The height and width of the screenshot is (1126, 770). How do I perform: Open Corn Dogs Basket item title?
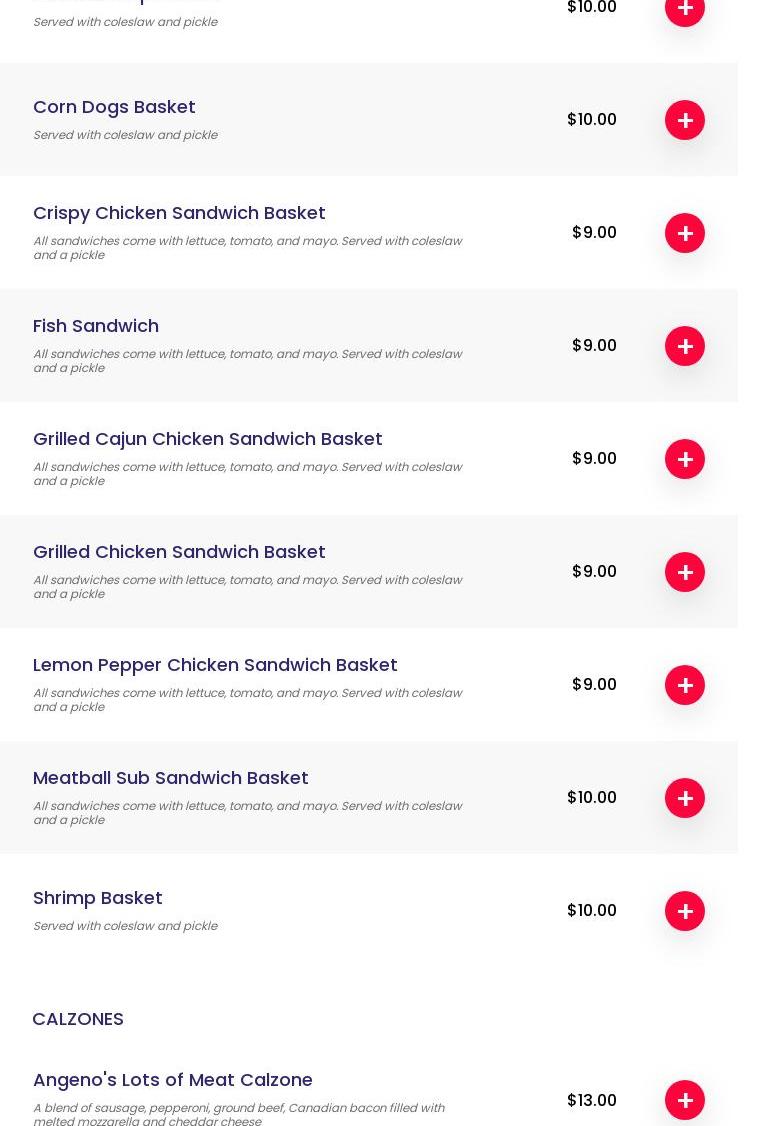pyautogui.click(x=114, y=107)
